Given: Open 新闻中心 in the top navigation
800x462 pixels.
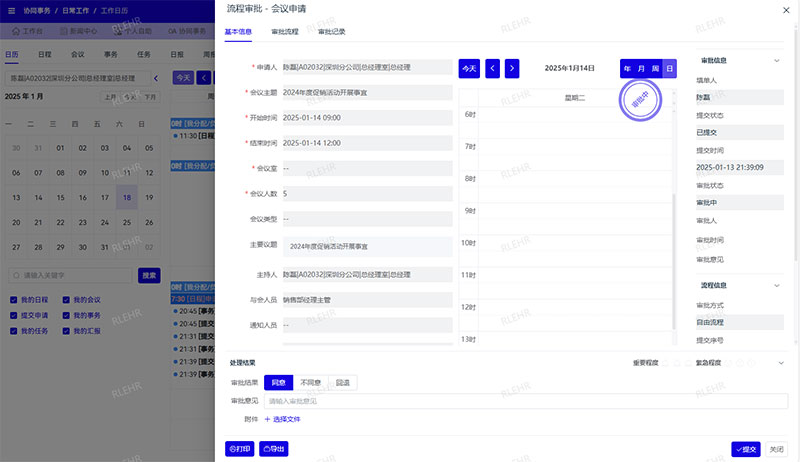Looking at the screenshot, I should [79, 31].
